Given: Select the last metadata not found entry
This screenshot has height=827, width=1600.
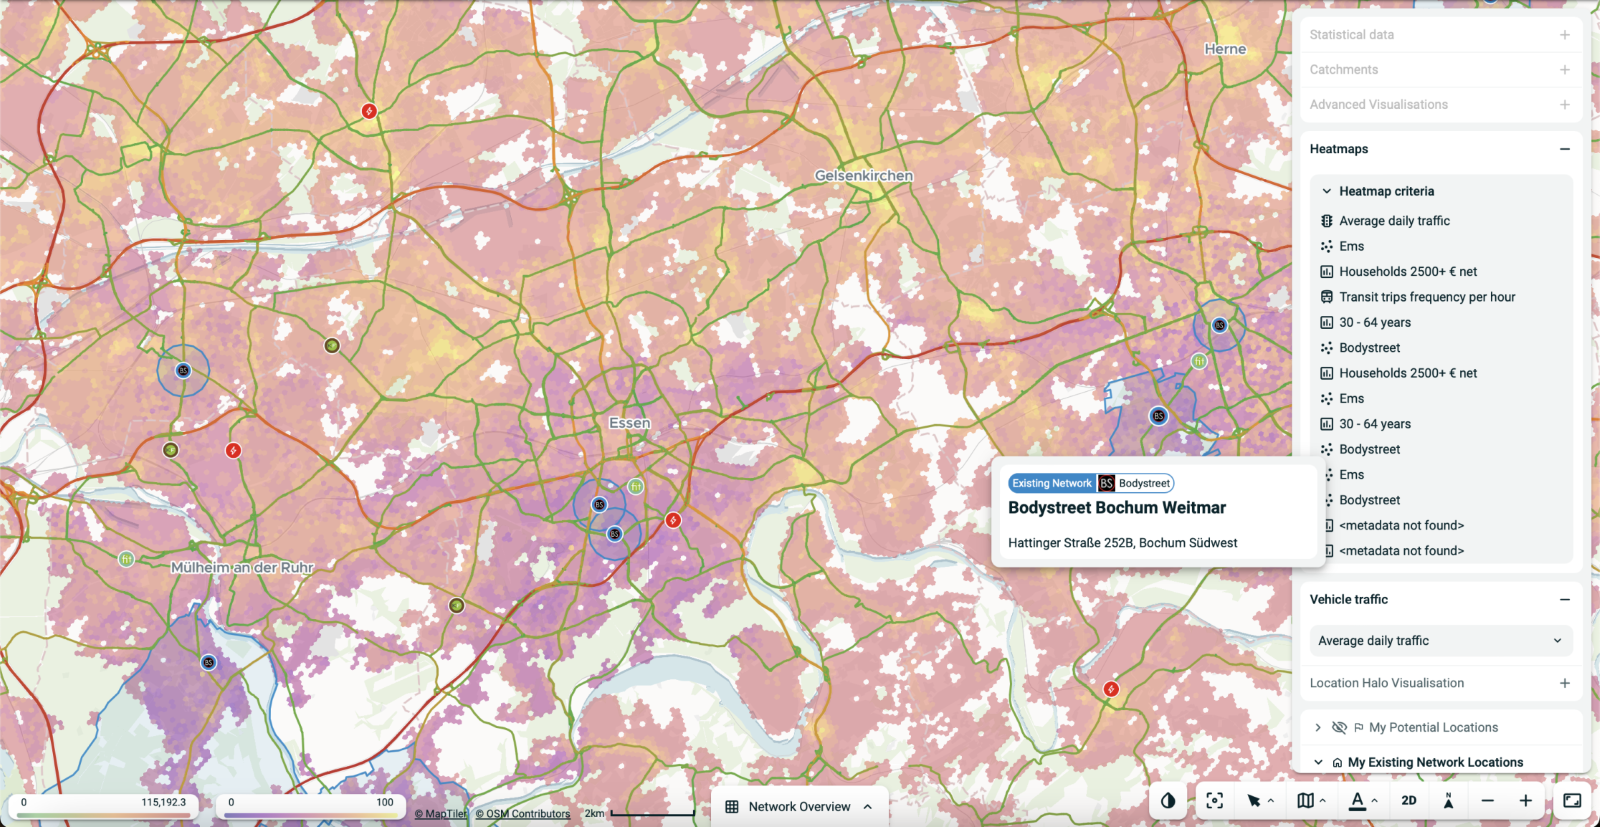Looking at the screenshot, I should click(1401, 551).
